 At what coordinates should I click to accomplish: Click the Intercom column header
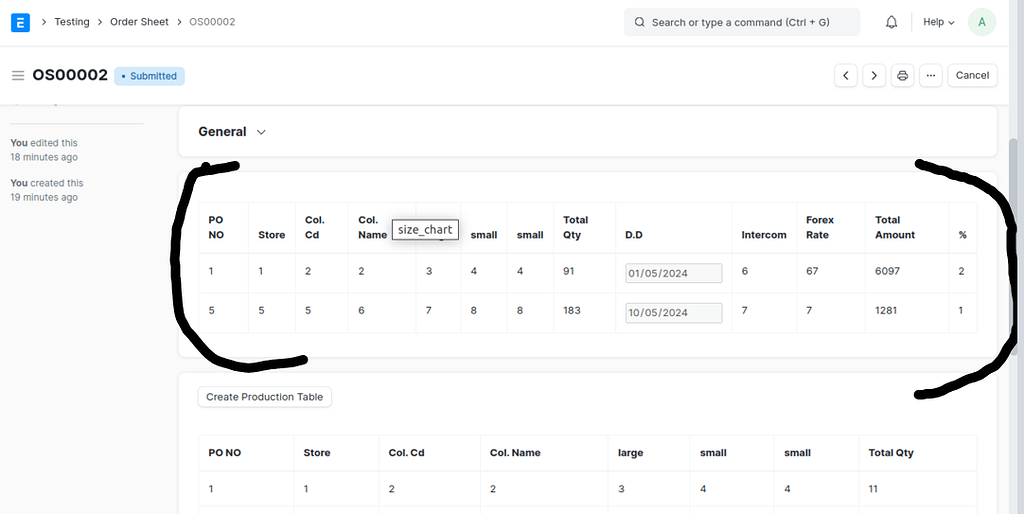(x=764, y=234)
